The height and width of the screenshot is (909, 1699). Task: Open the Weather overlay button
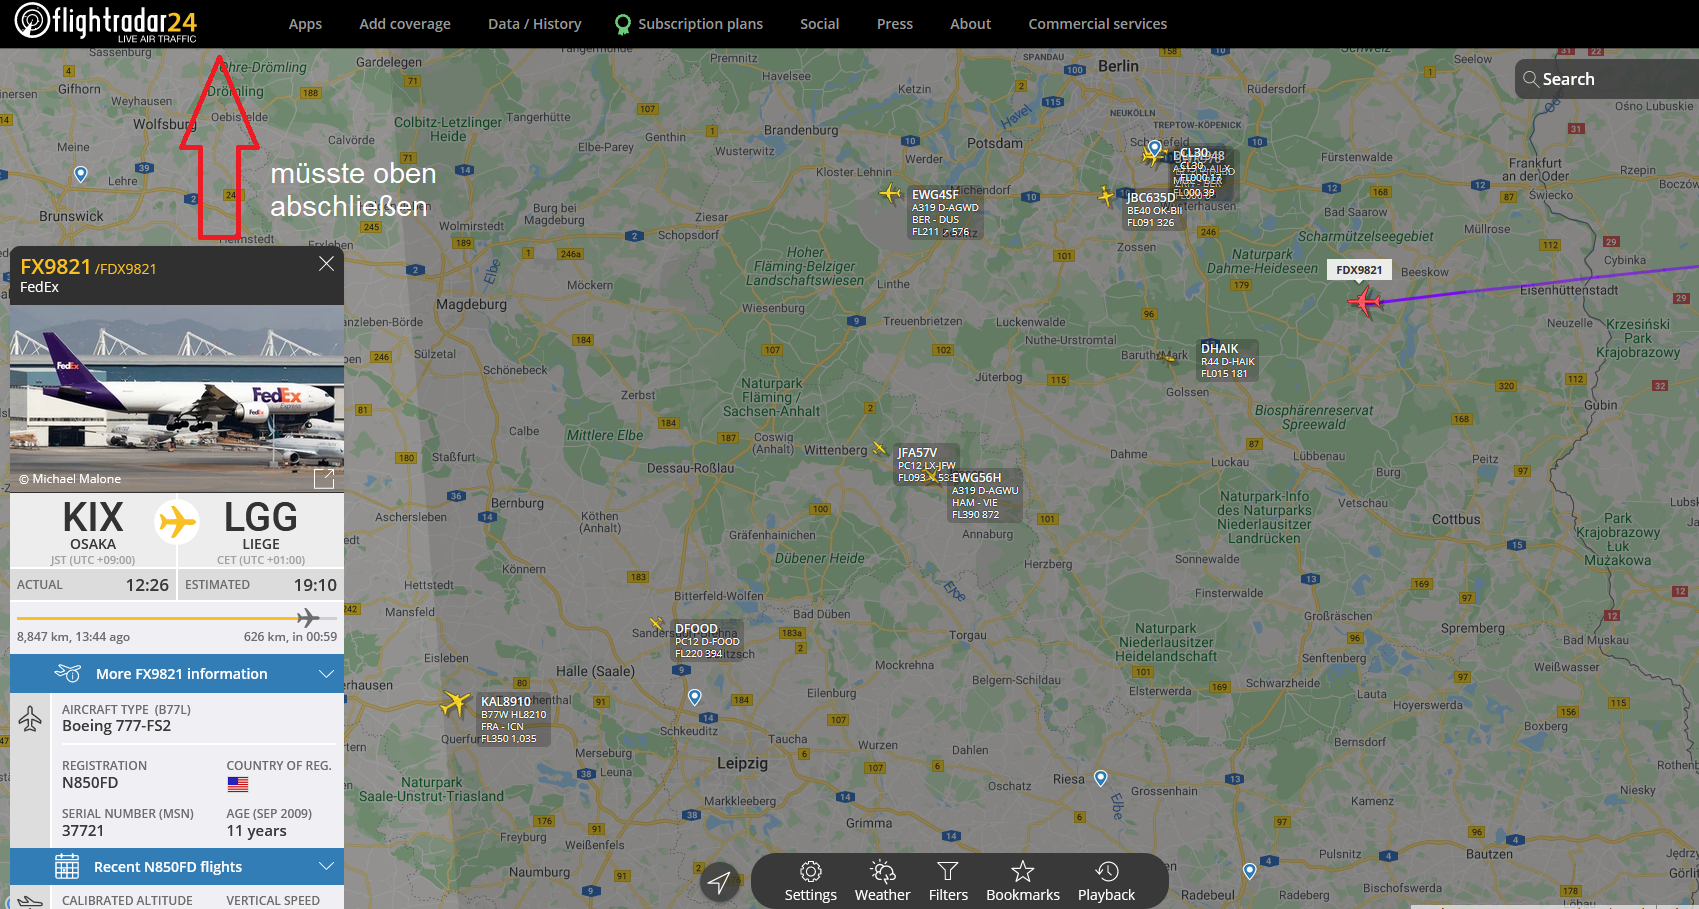click(x=883, y=882)
